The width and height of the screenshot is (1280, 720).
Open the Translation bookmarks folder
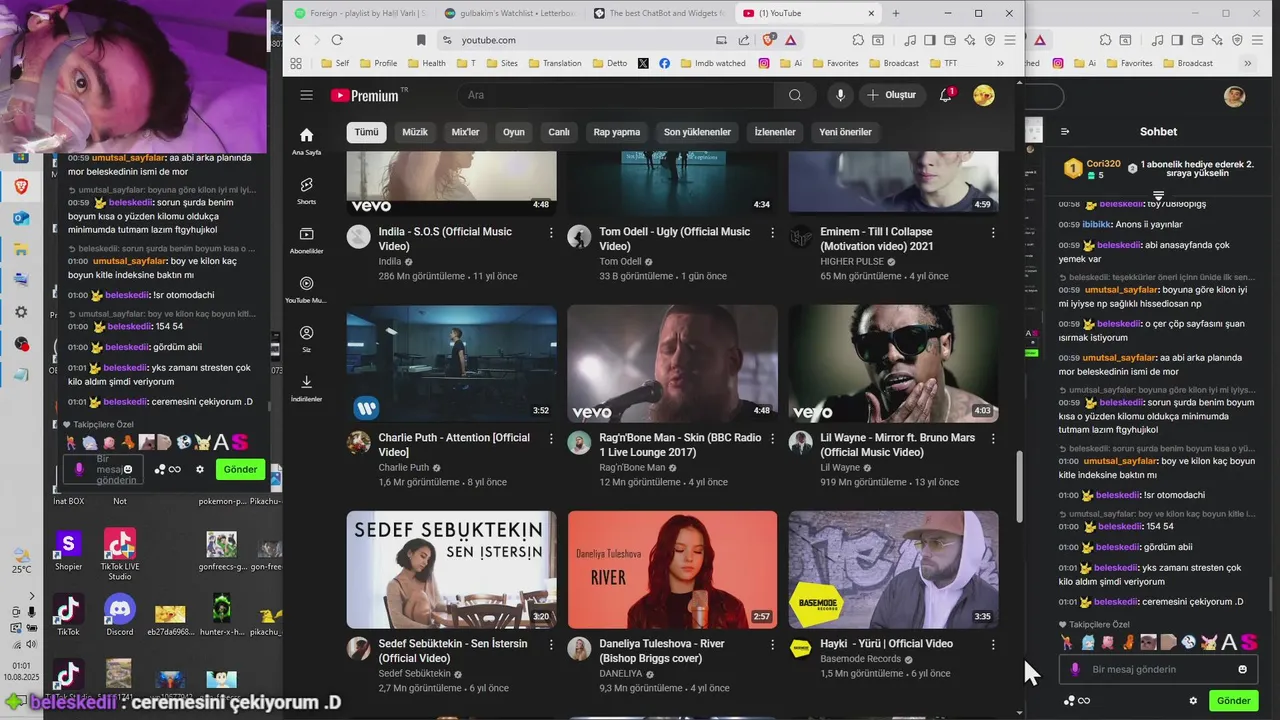point(554,63)
